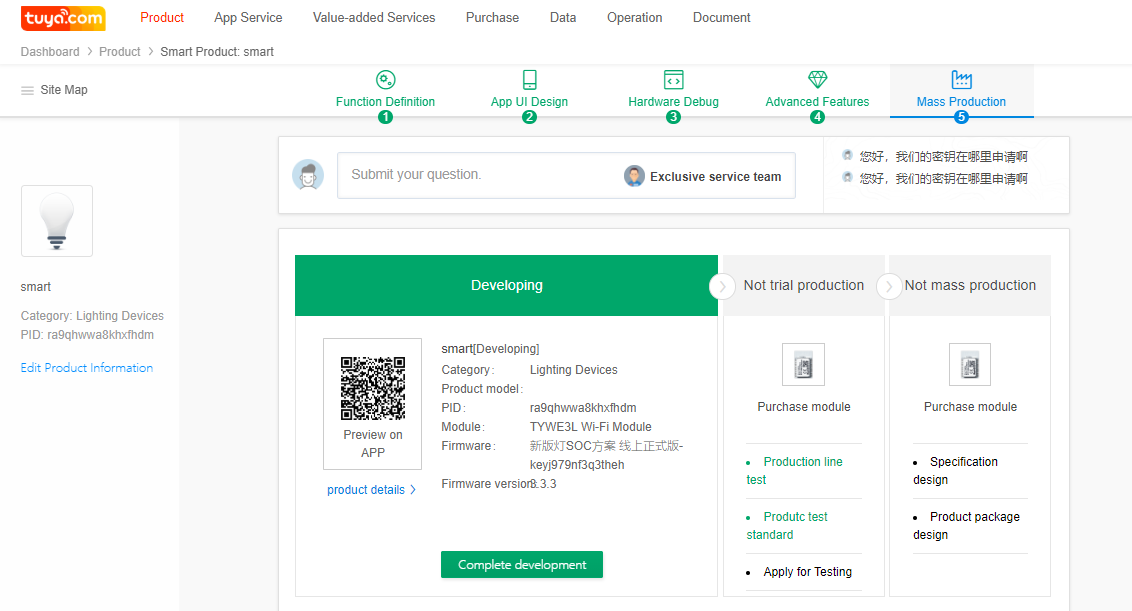The width and height of the screenshot is (1132, 611).
Task: Open the Hardware Debug code icon
Action: pos(673,80)
